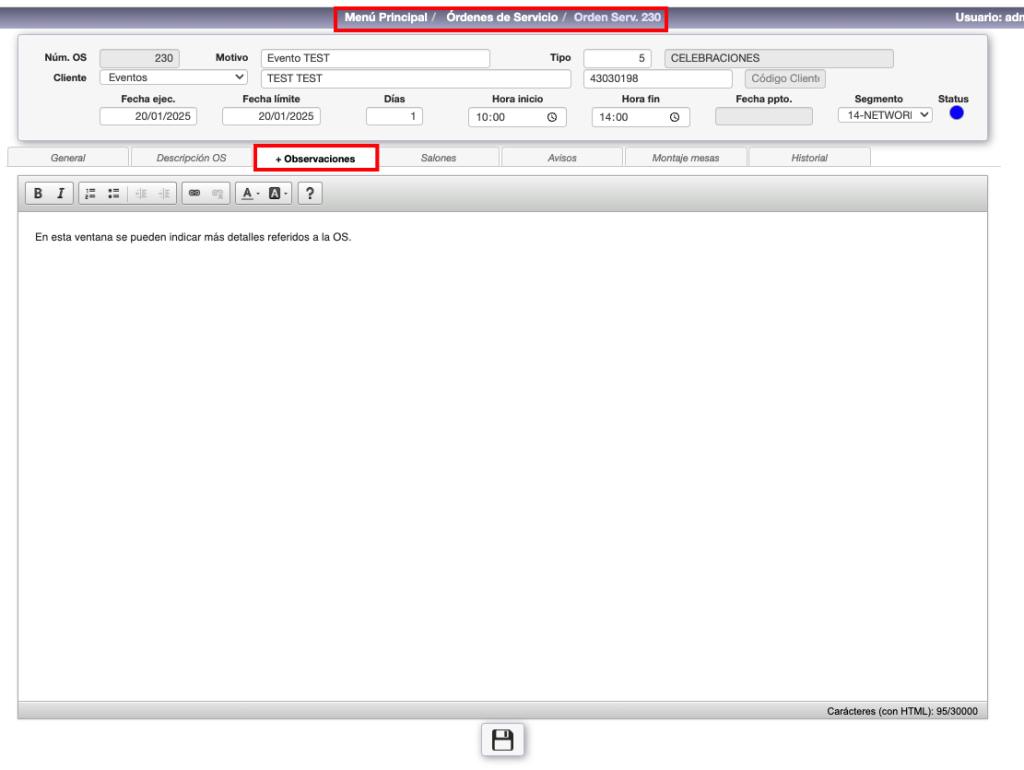The width and height of the screenshot is (1024, 770).
Task: Open the text color dropdown
Action: pos(250,194)
